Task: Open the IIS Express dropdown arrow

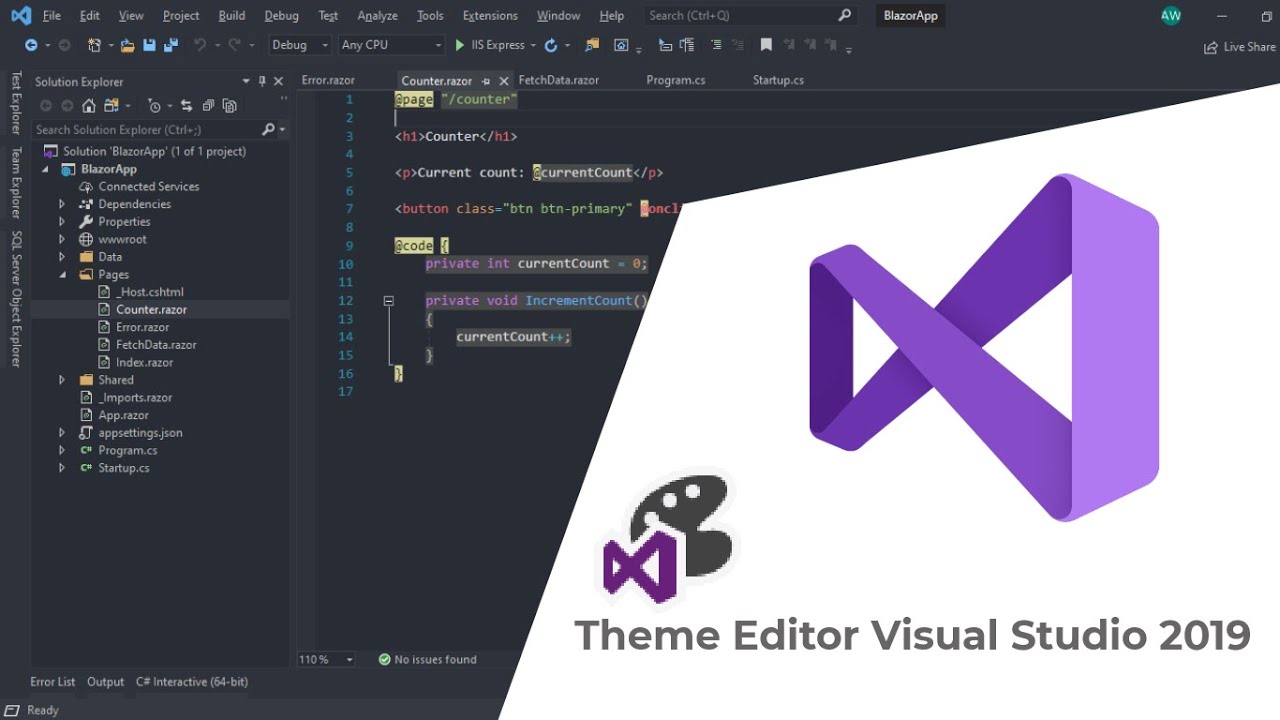Action: point(533,45)
